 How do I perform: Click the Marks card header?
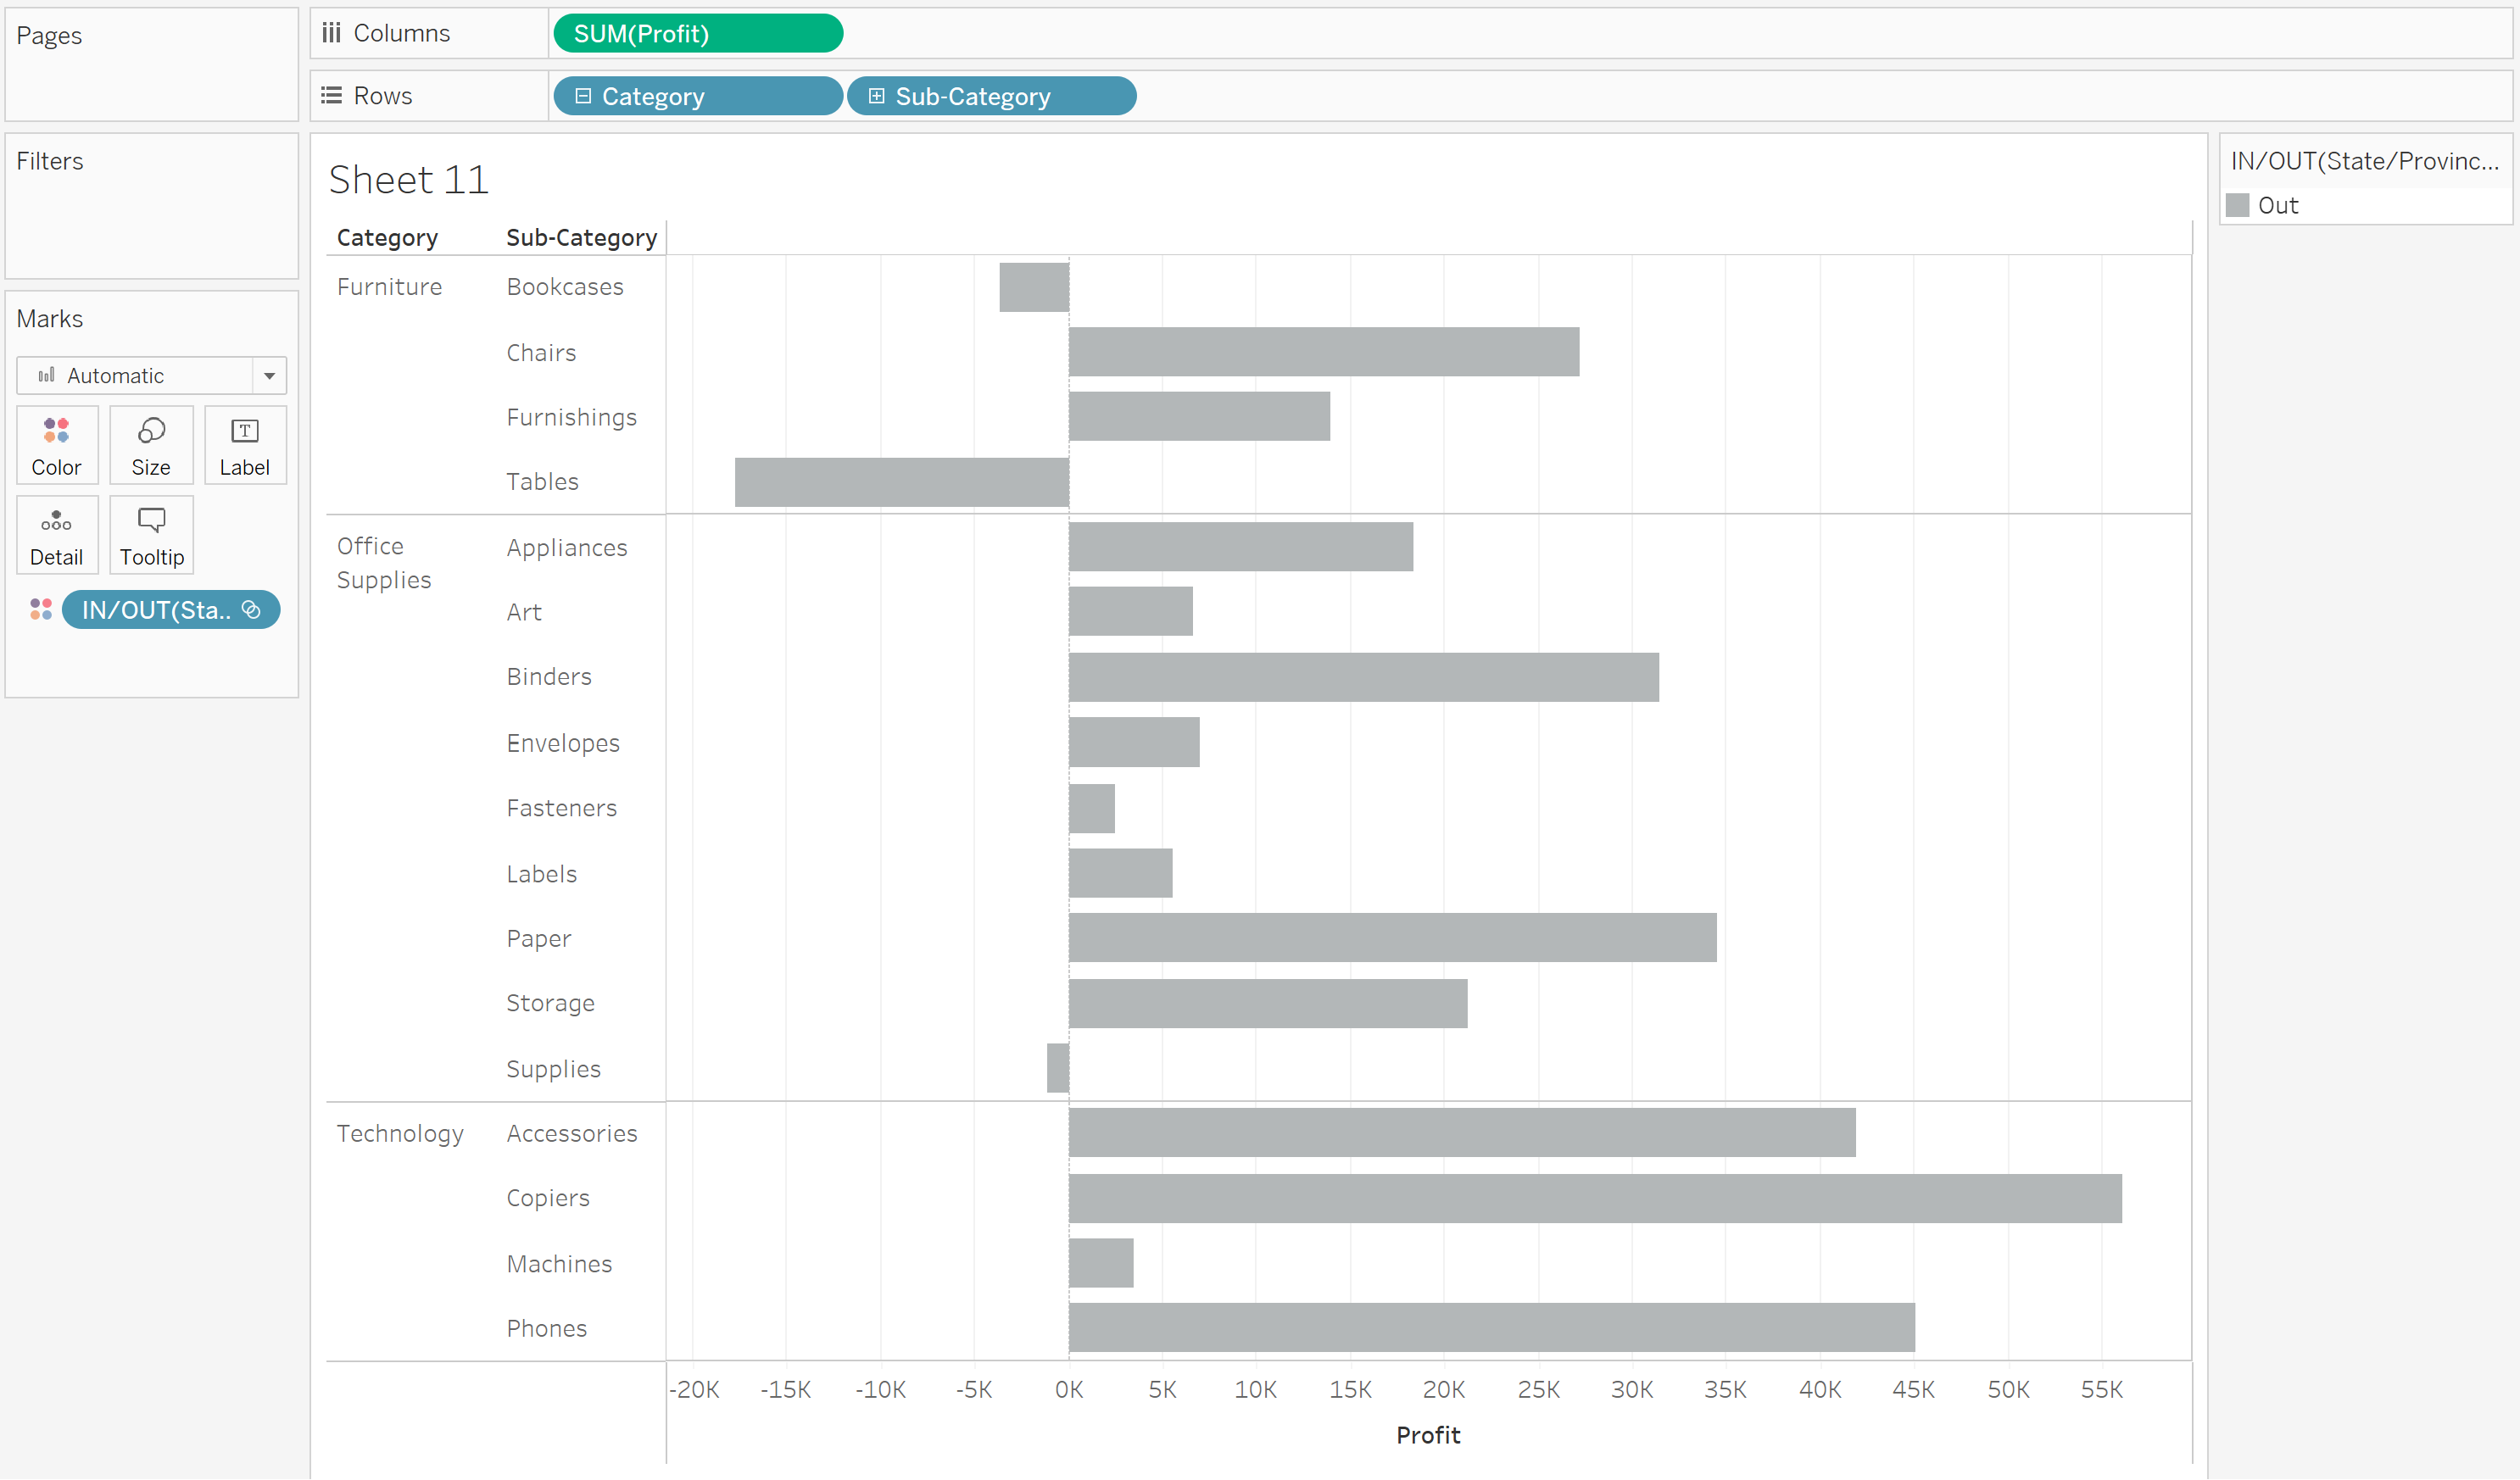click(x=50, y=319)
